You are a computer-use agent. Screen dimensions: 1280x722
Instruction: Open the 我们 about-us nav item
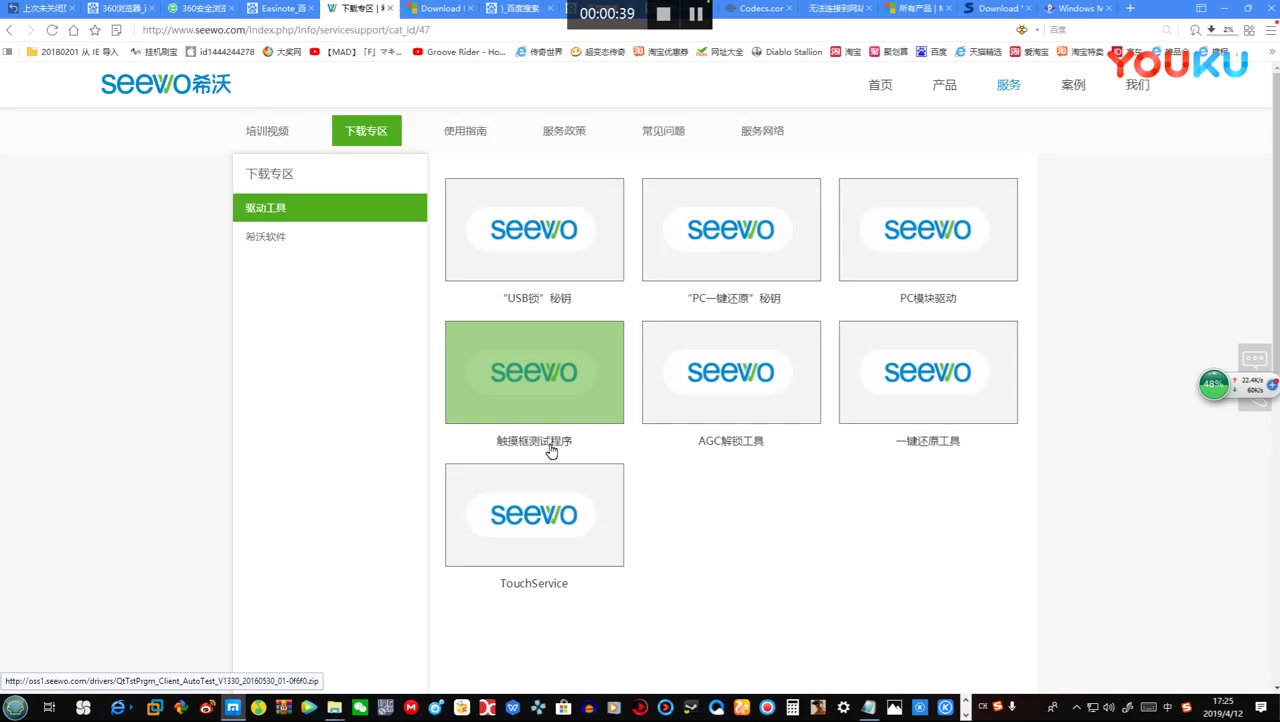click(x=1137, y=85)
